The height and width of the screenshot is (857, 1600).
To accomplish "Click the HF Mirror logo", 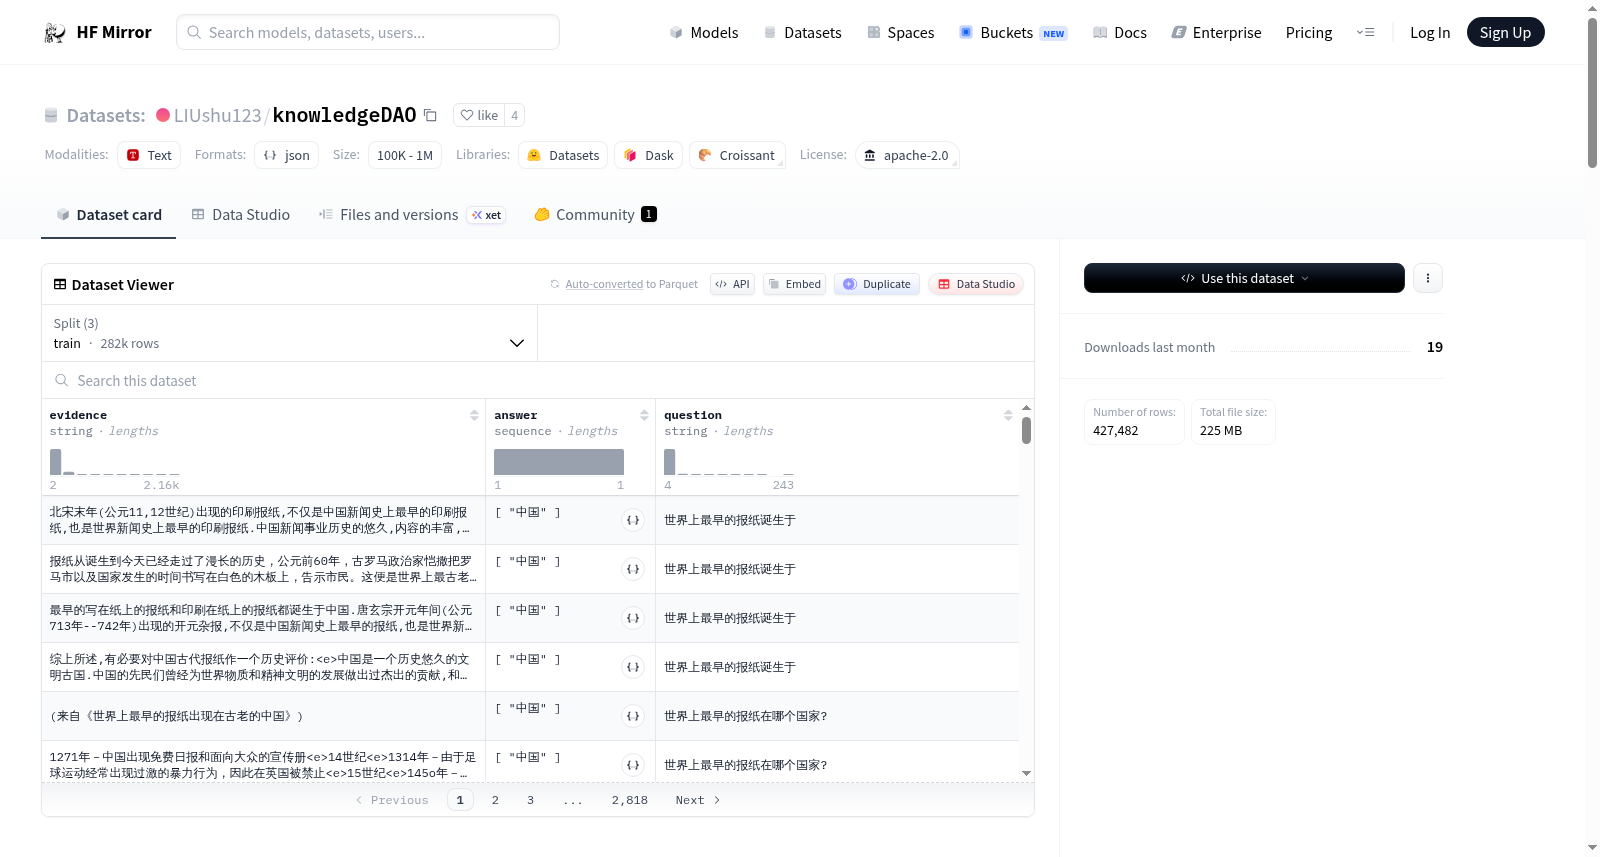I will (98, 32).
